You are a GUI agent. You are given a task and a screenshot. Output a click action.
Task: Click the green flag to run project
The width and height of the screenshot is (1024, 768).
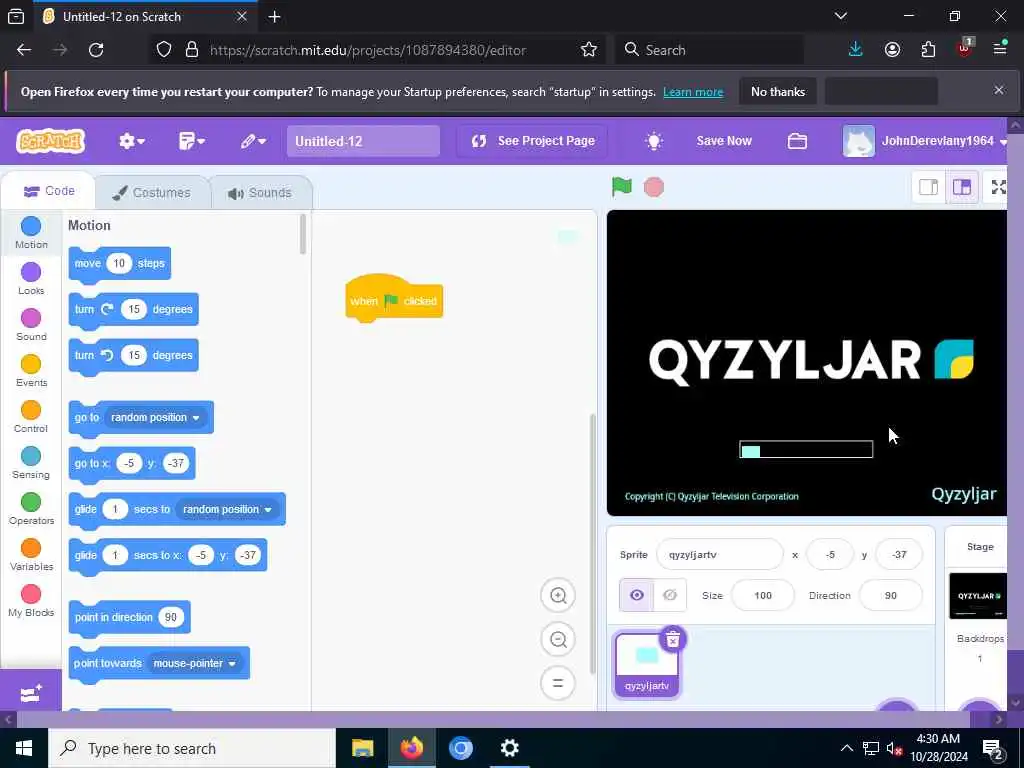621,187
